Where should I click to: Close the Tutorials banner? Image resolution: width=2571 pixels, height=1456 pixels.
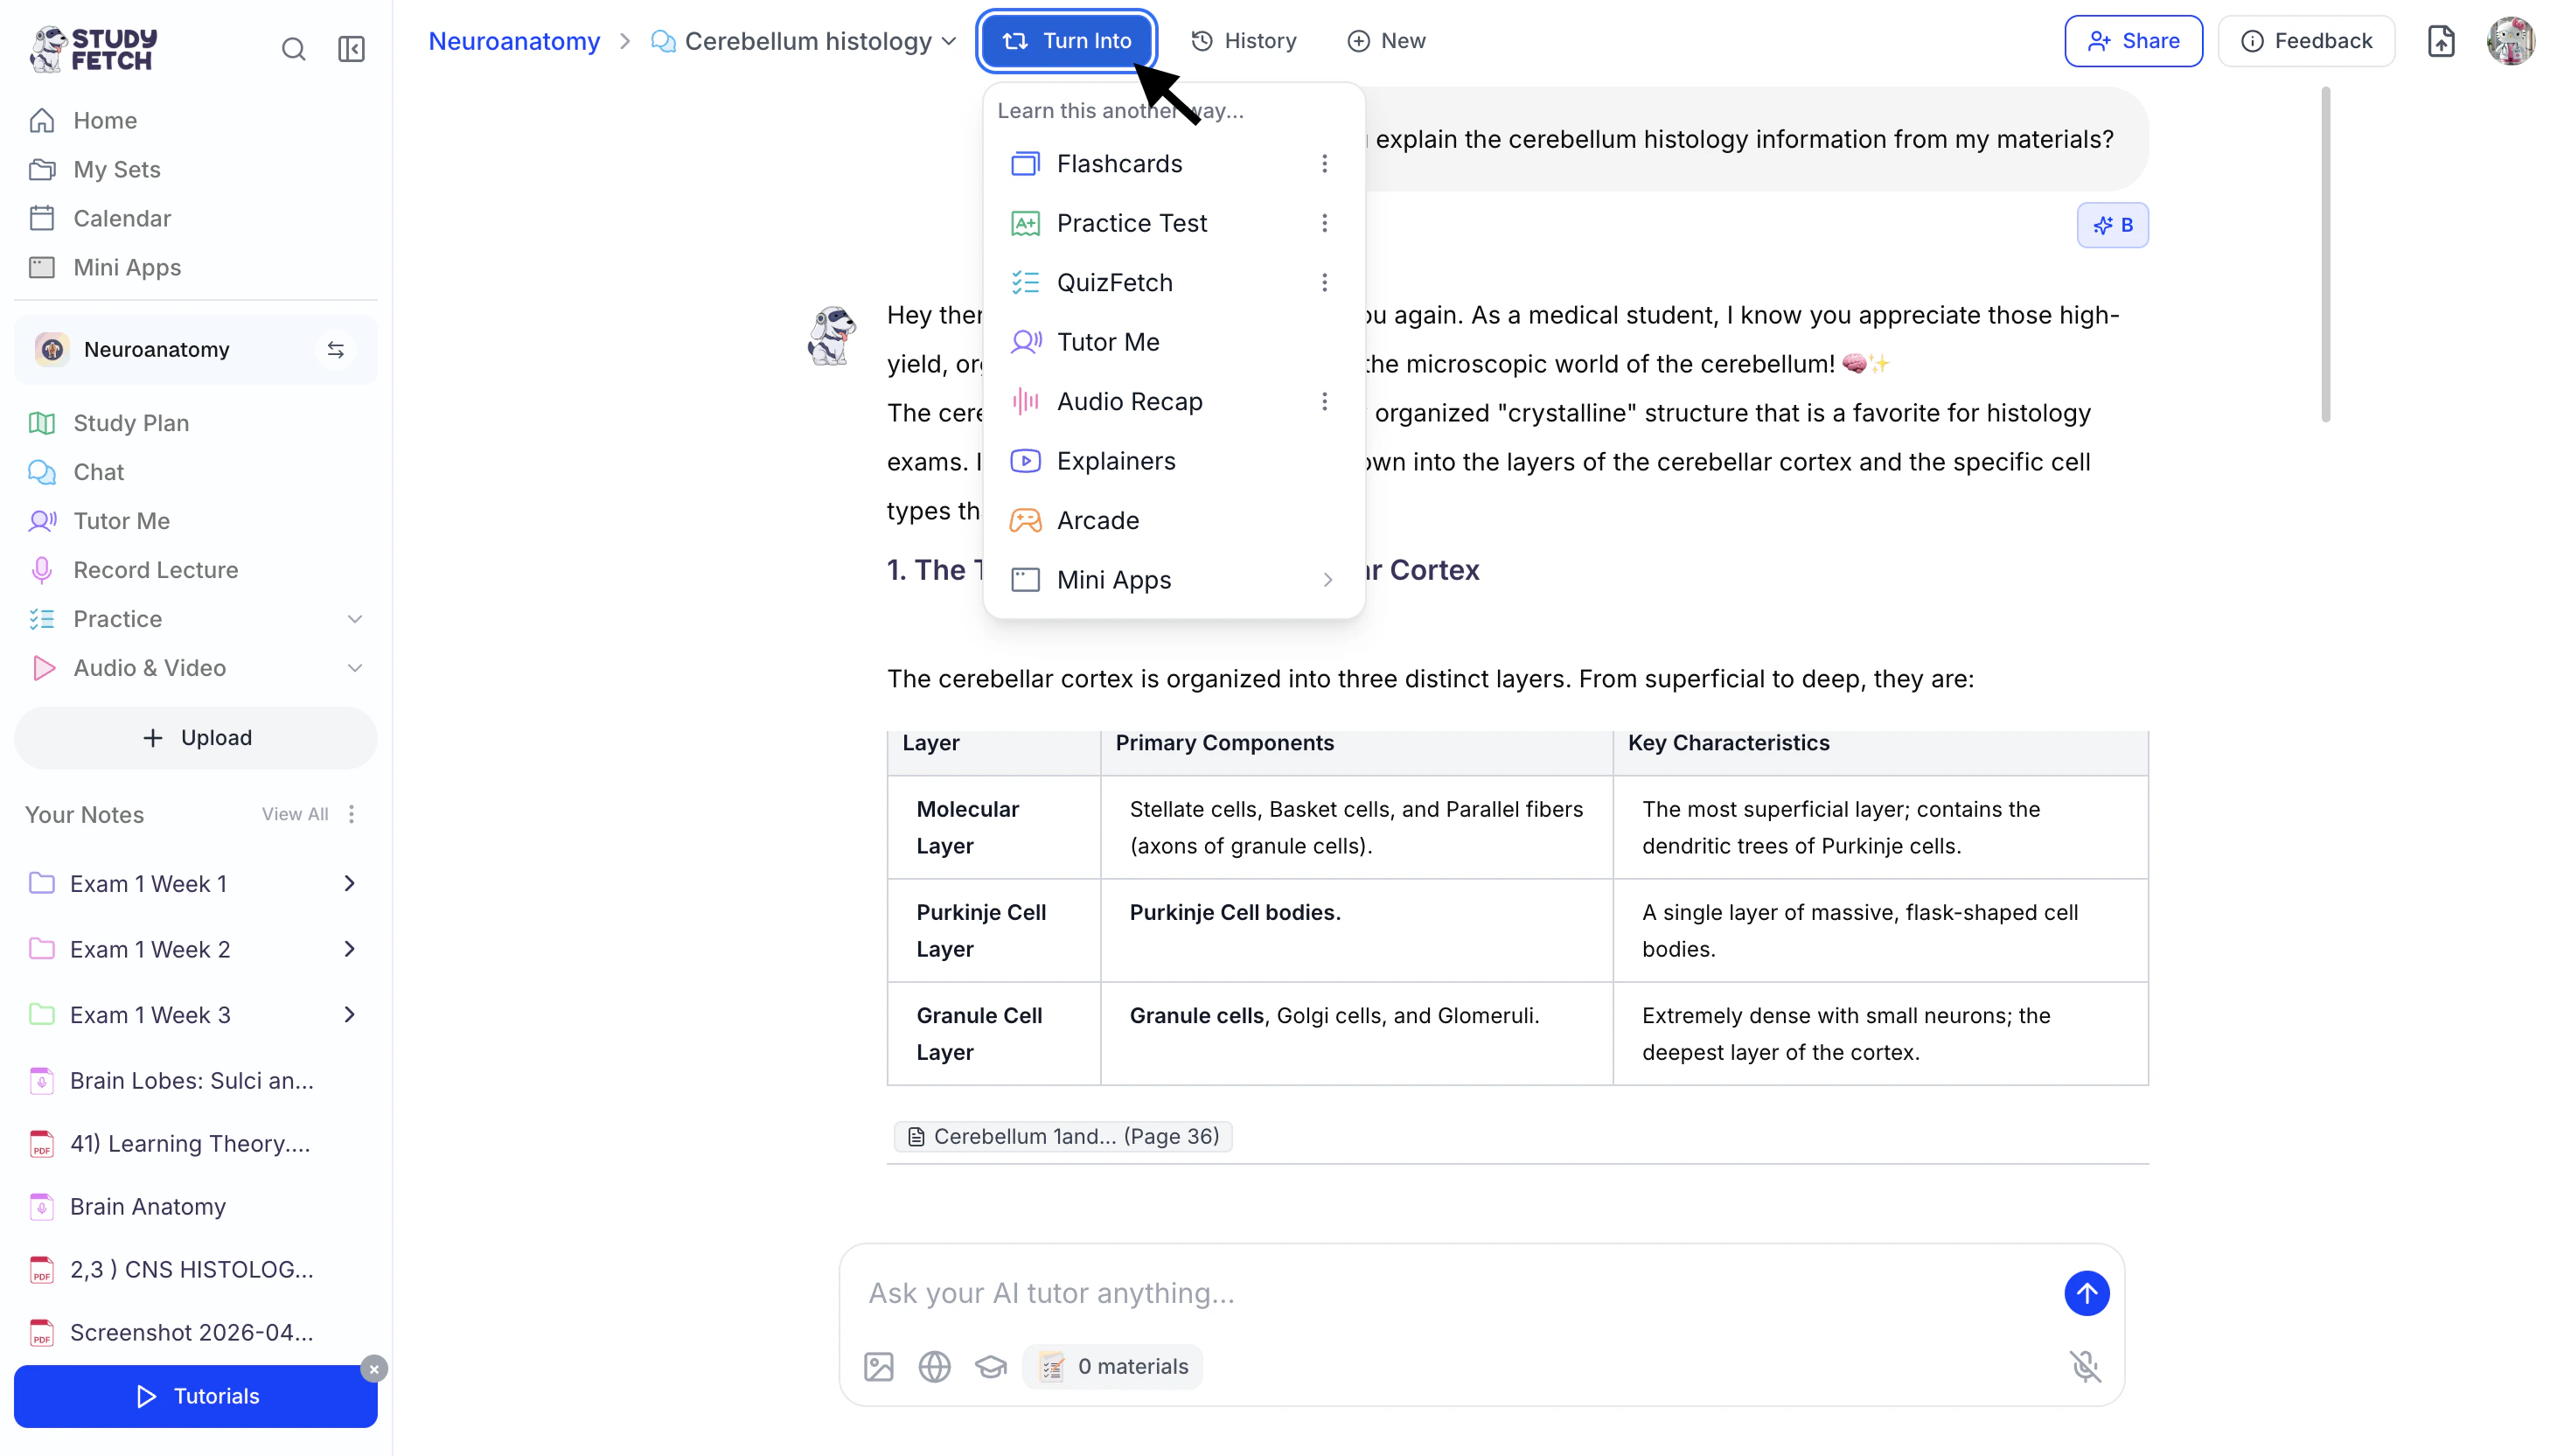[x=374, y=1368]
